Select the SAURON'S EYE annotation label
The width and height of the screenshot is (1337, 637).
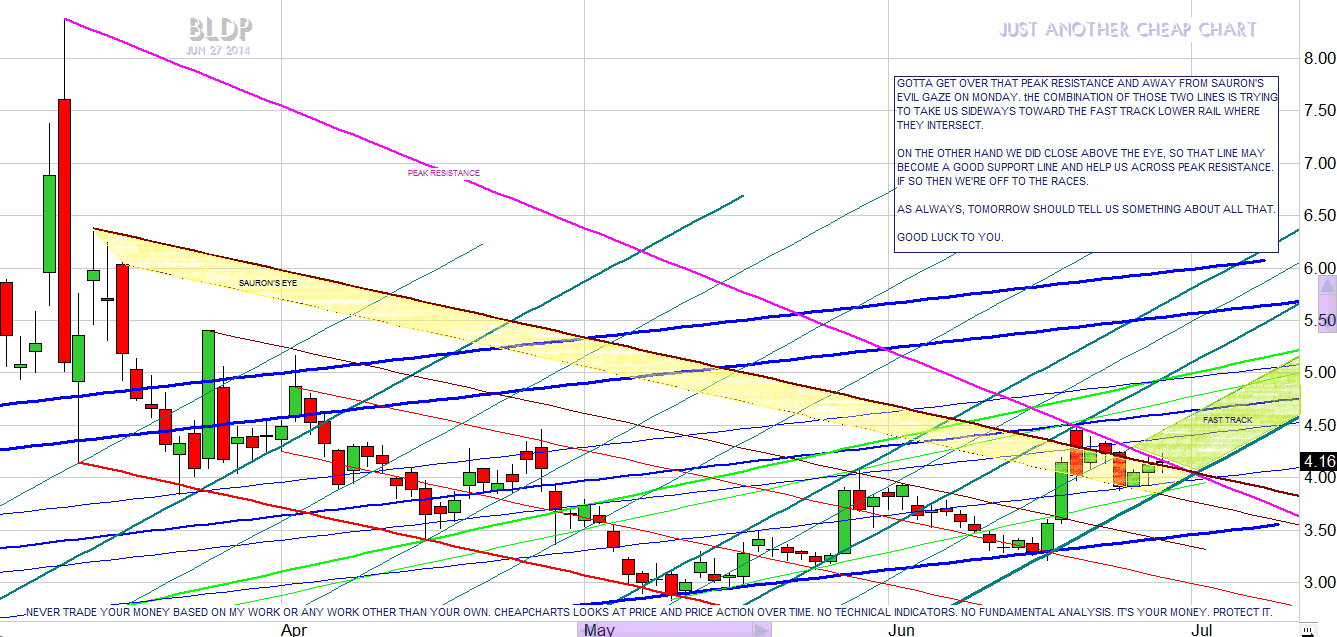(268, 283)
